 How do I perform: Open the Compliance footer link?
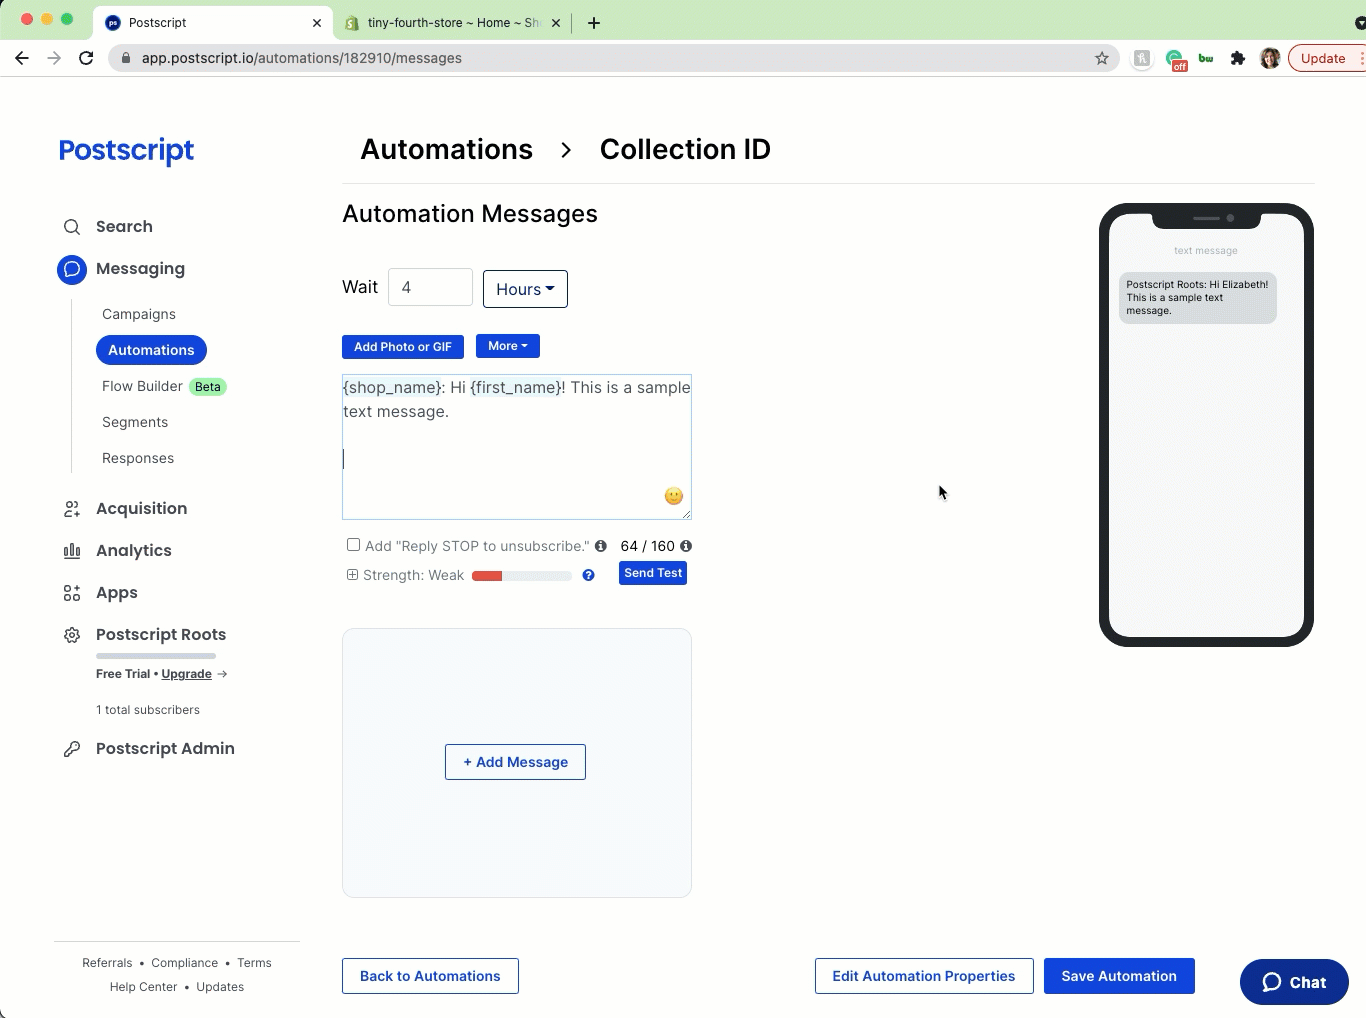[x=185, y=963]
